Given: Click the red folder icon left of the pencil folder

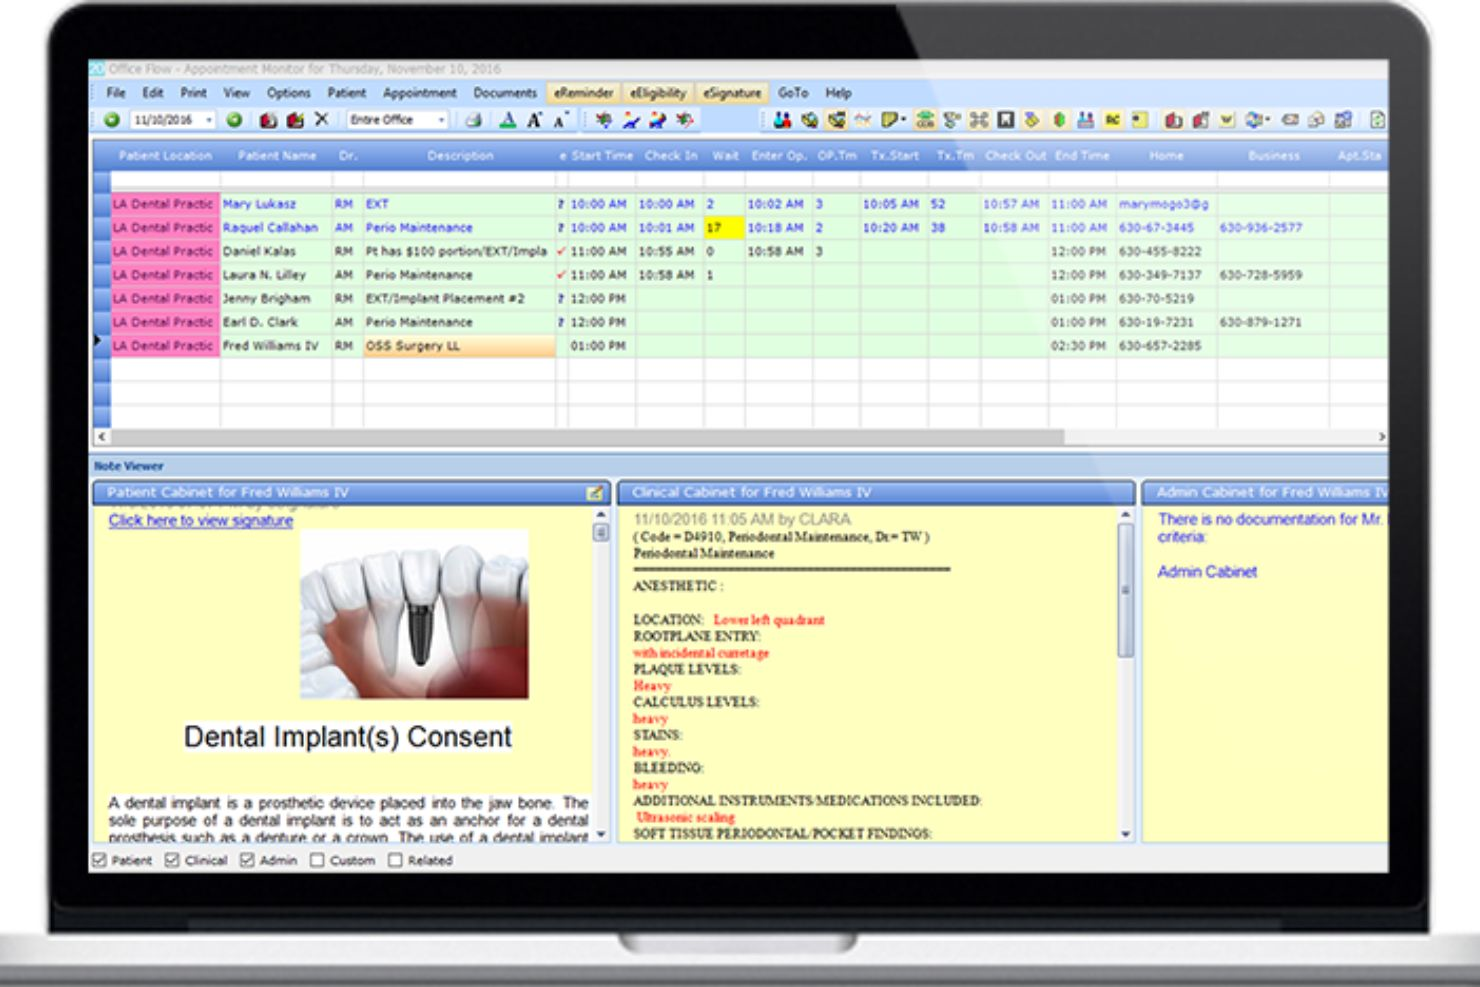Looking at the screenshot, I should (x=268, y=120).
